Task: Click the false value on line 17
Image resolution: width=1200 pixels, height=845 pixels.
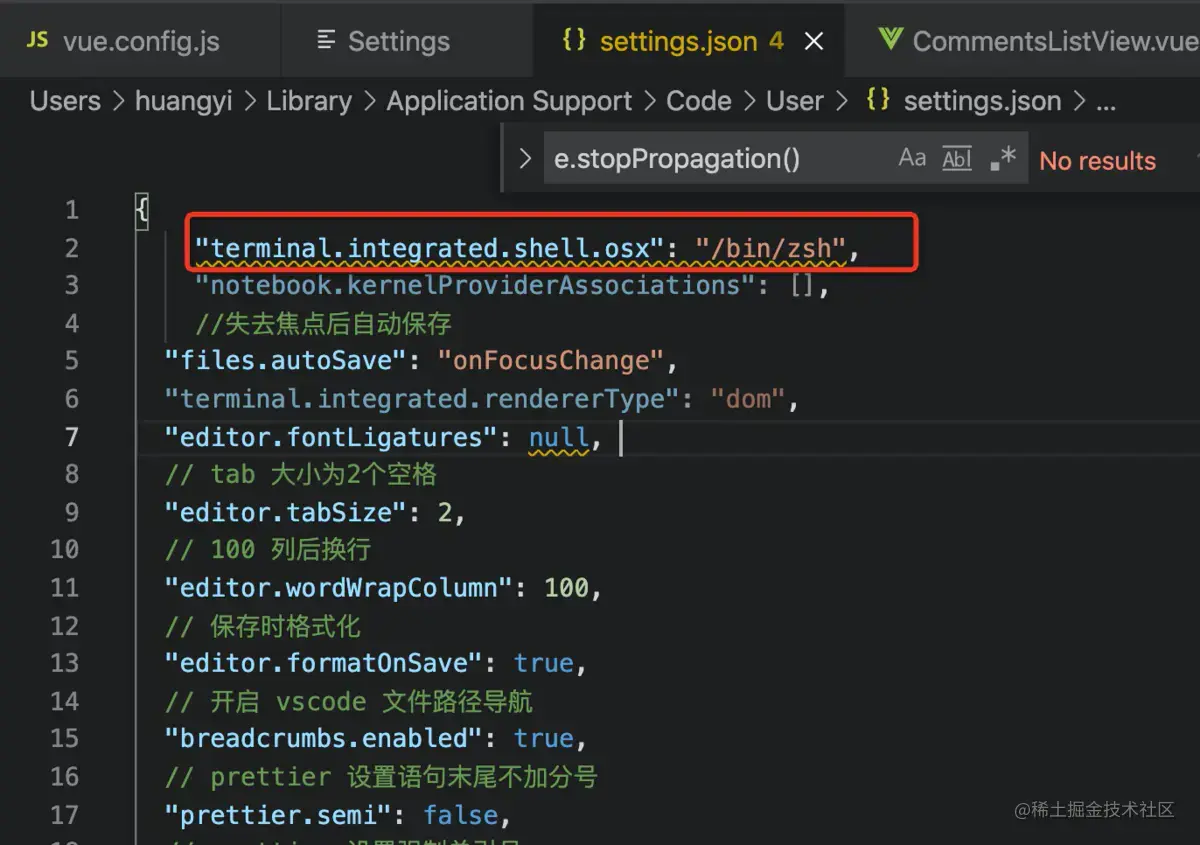Action: pyautogui.click(x=460, y=815)
